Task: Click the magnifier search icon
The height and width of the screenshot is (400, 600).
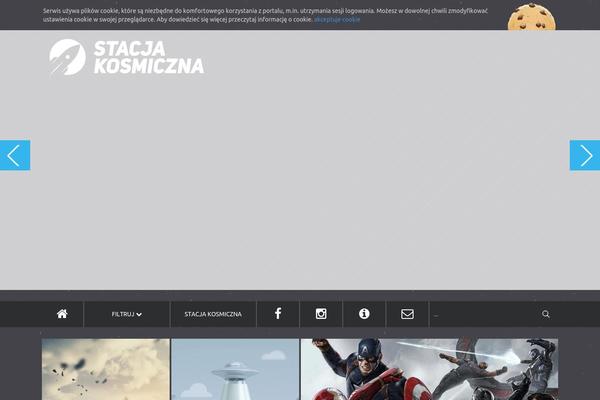Action: pyautogui.click(x=546, y=314)
